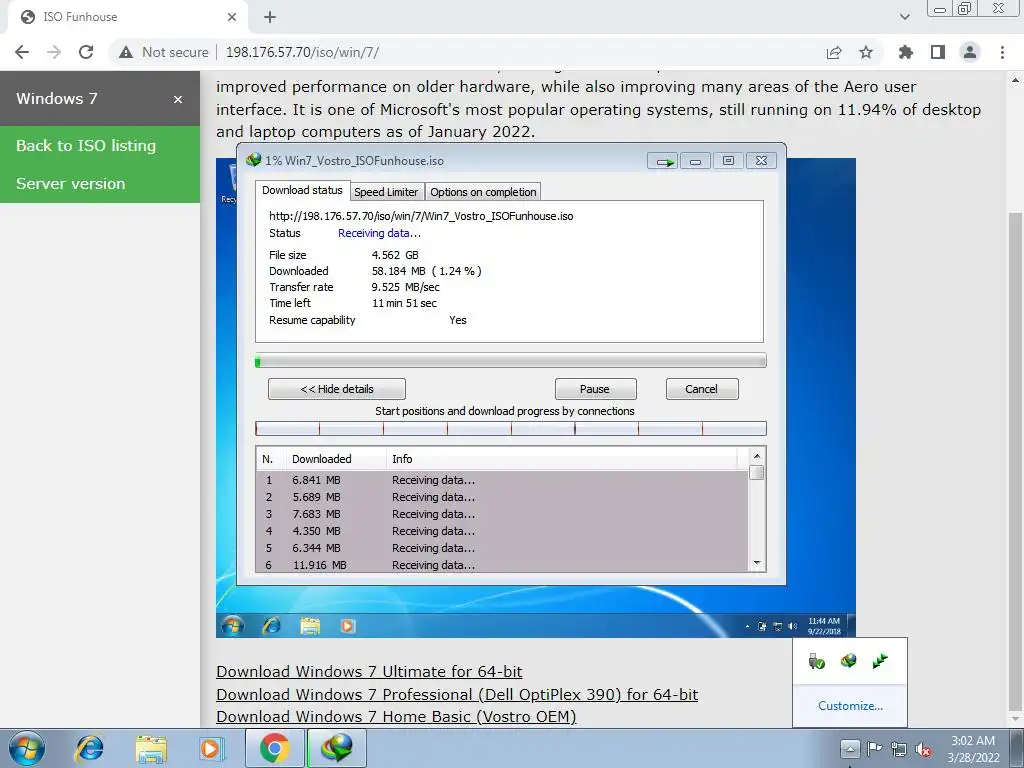Switch to Internet Download Manager taskbar icon
The image size is (1024, 768).
coord(337,748)
